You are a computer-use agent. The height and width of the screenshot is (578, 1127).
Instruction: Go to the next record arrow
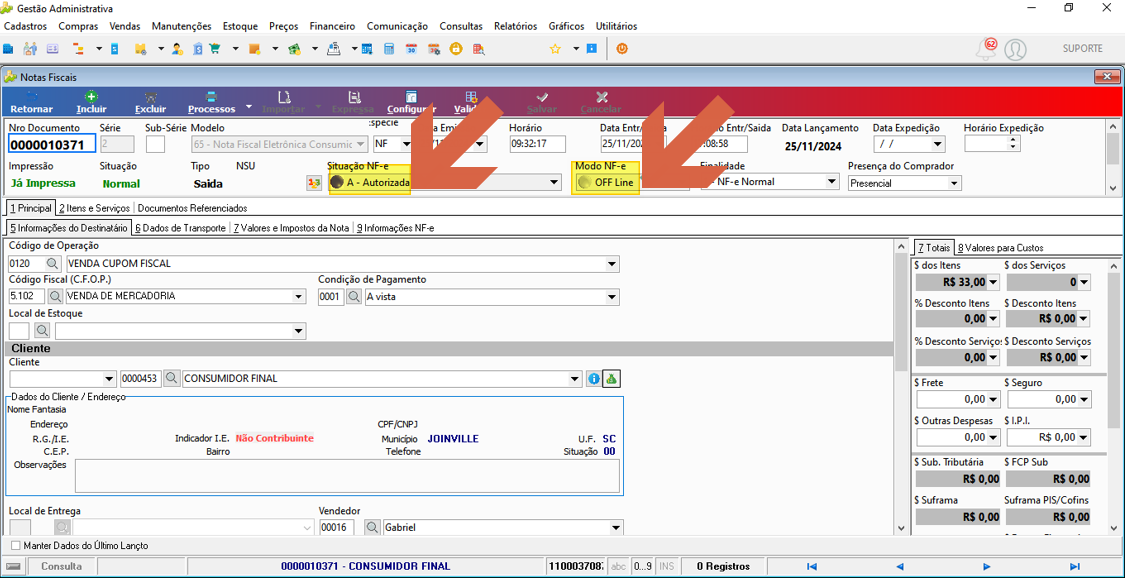point(987,566)
